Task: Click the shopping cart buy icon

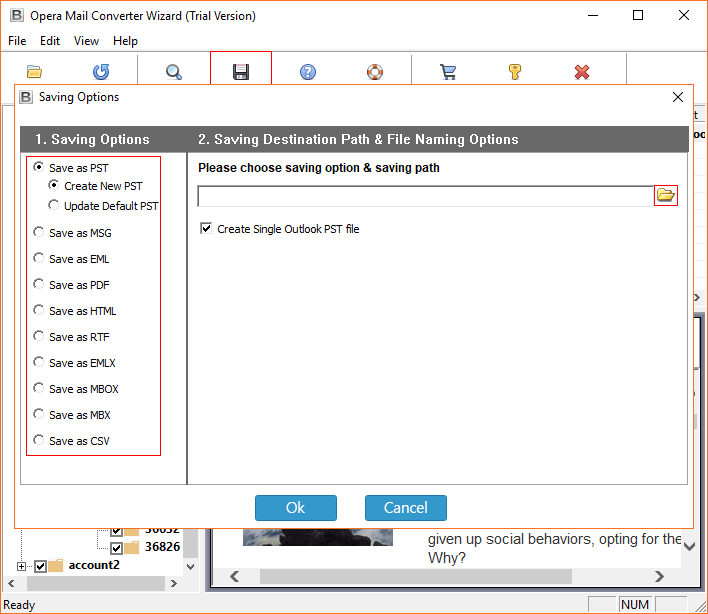Action: pyautogui.click(x=448, y=72)
